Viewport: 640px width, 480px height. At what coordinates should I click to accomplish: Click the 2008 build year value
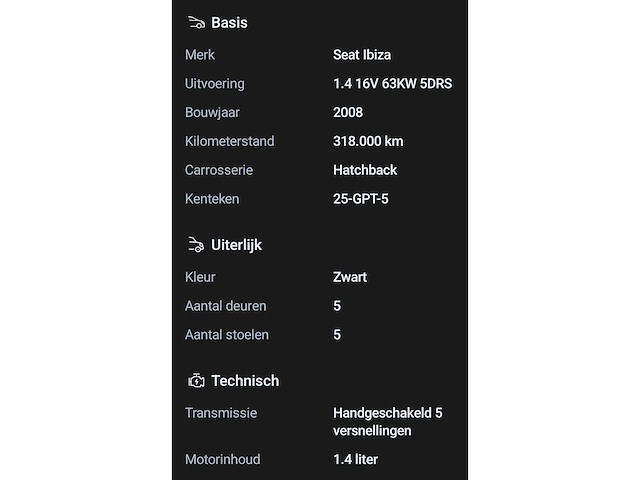348,112
